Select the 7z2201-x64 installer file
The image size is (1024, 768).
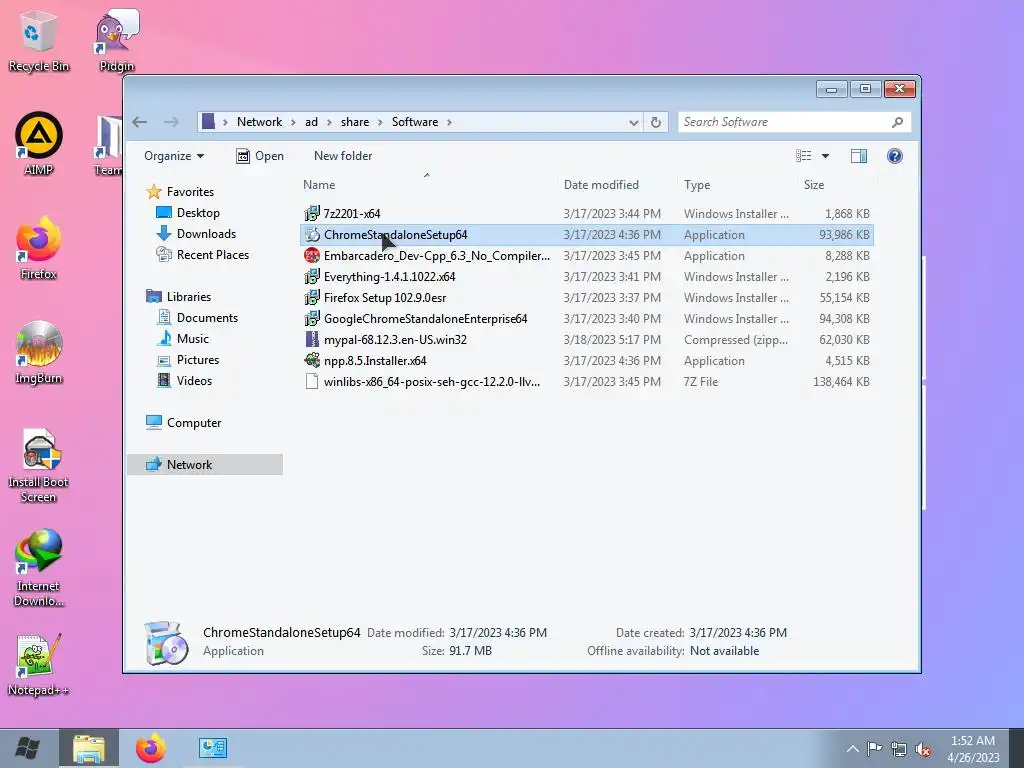(586, 214)
